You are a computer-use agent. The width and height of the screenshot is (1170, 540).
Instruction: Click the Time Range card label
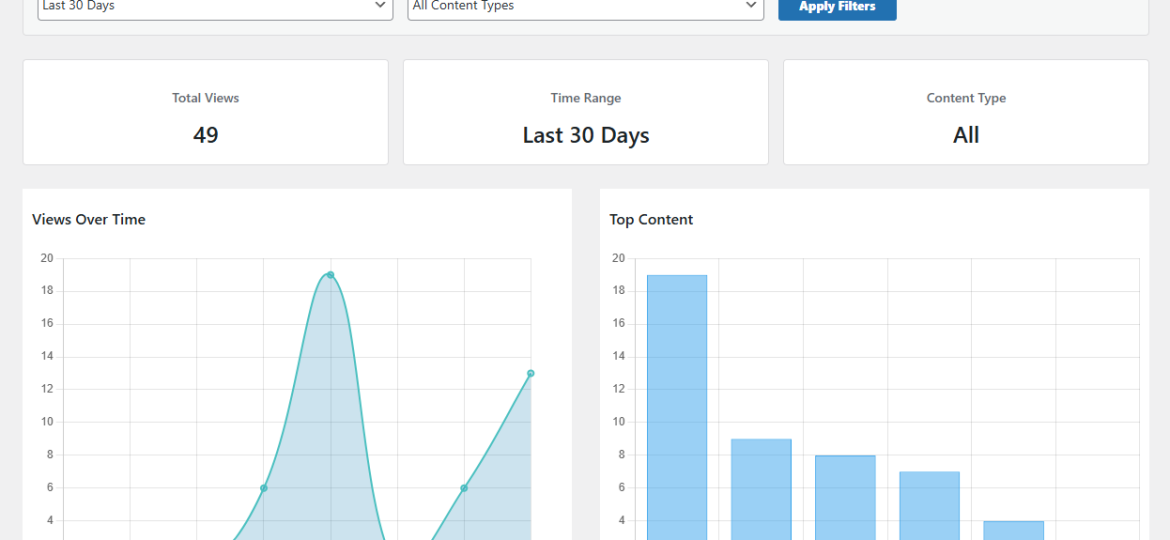pos(586,98)
